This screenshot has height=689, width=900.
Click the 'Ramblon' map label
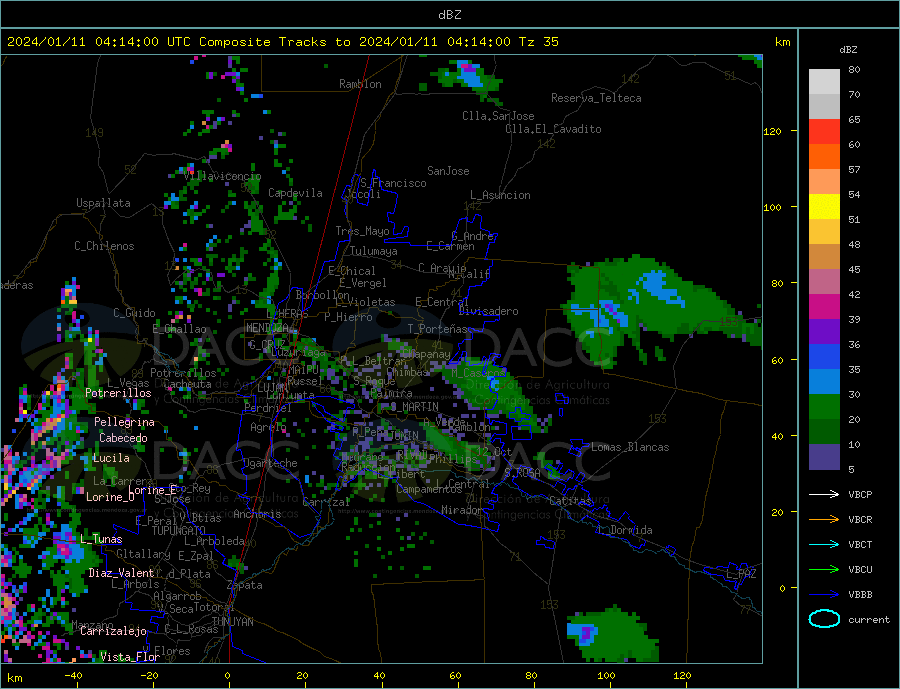(360, 84)
